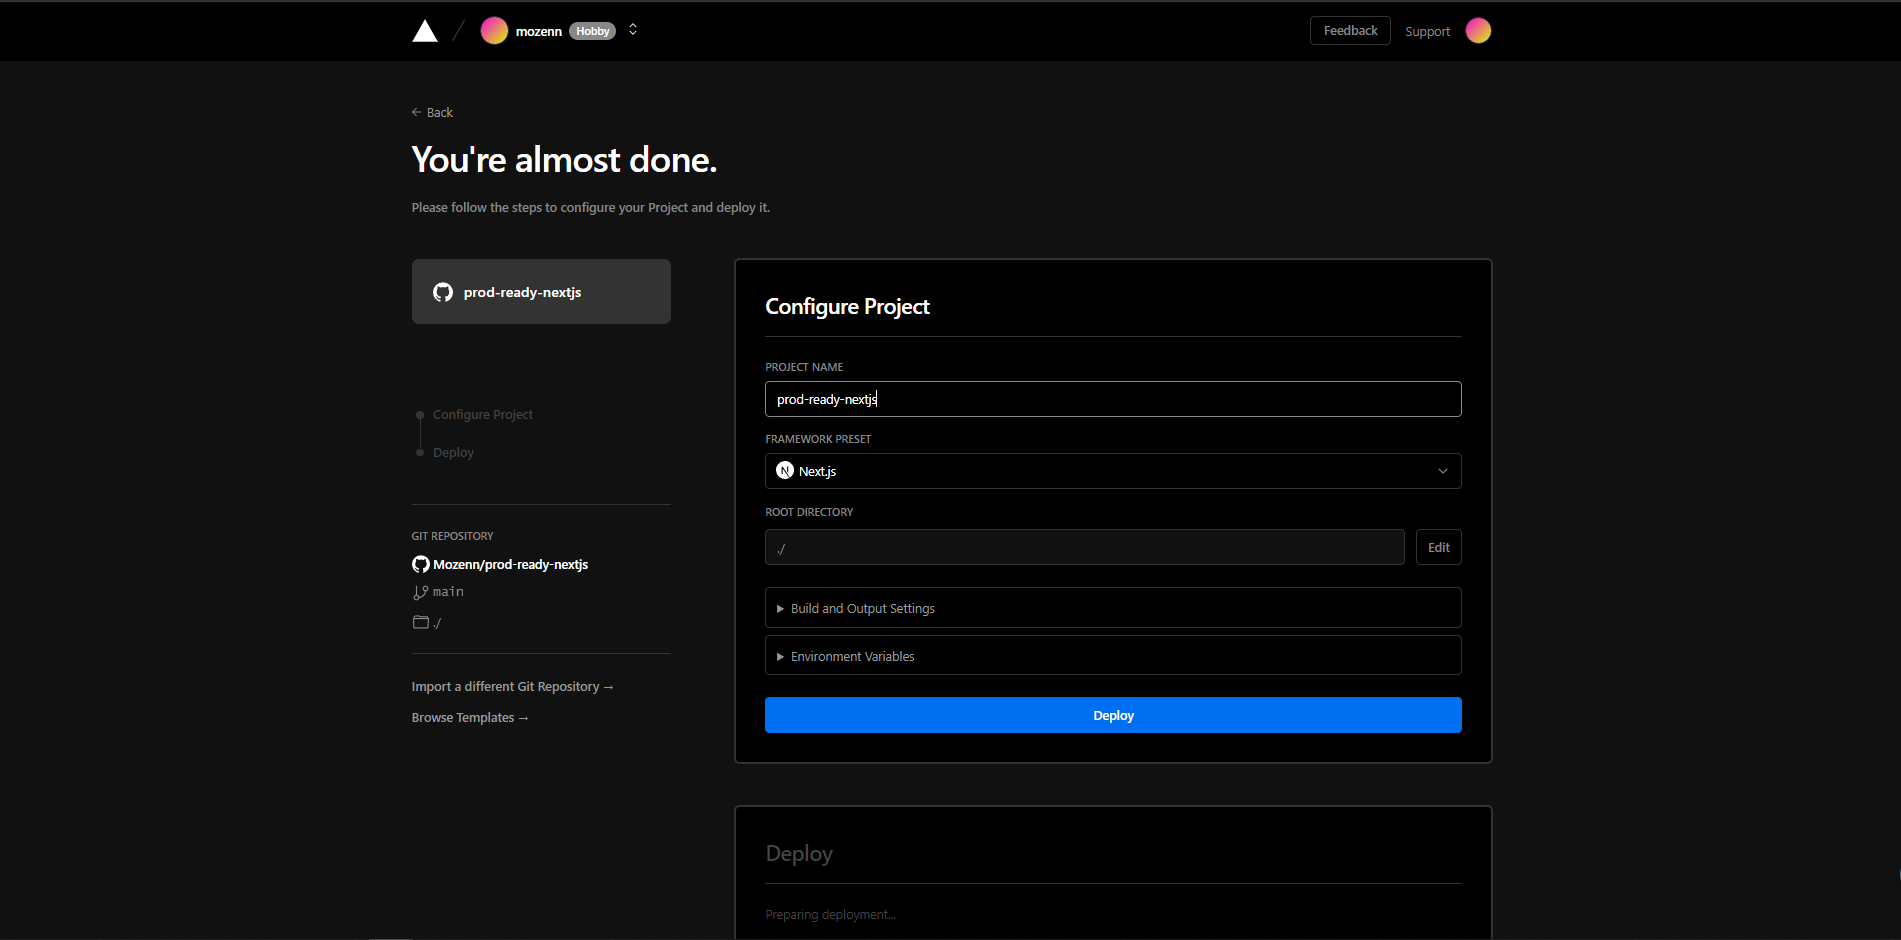Image resolution: width=1901 pixels, height=940 pixels.
Task: Select the Deploy step in sidebar
Action: pyautogui.click(x=453, y=452)
